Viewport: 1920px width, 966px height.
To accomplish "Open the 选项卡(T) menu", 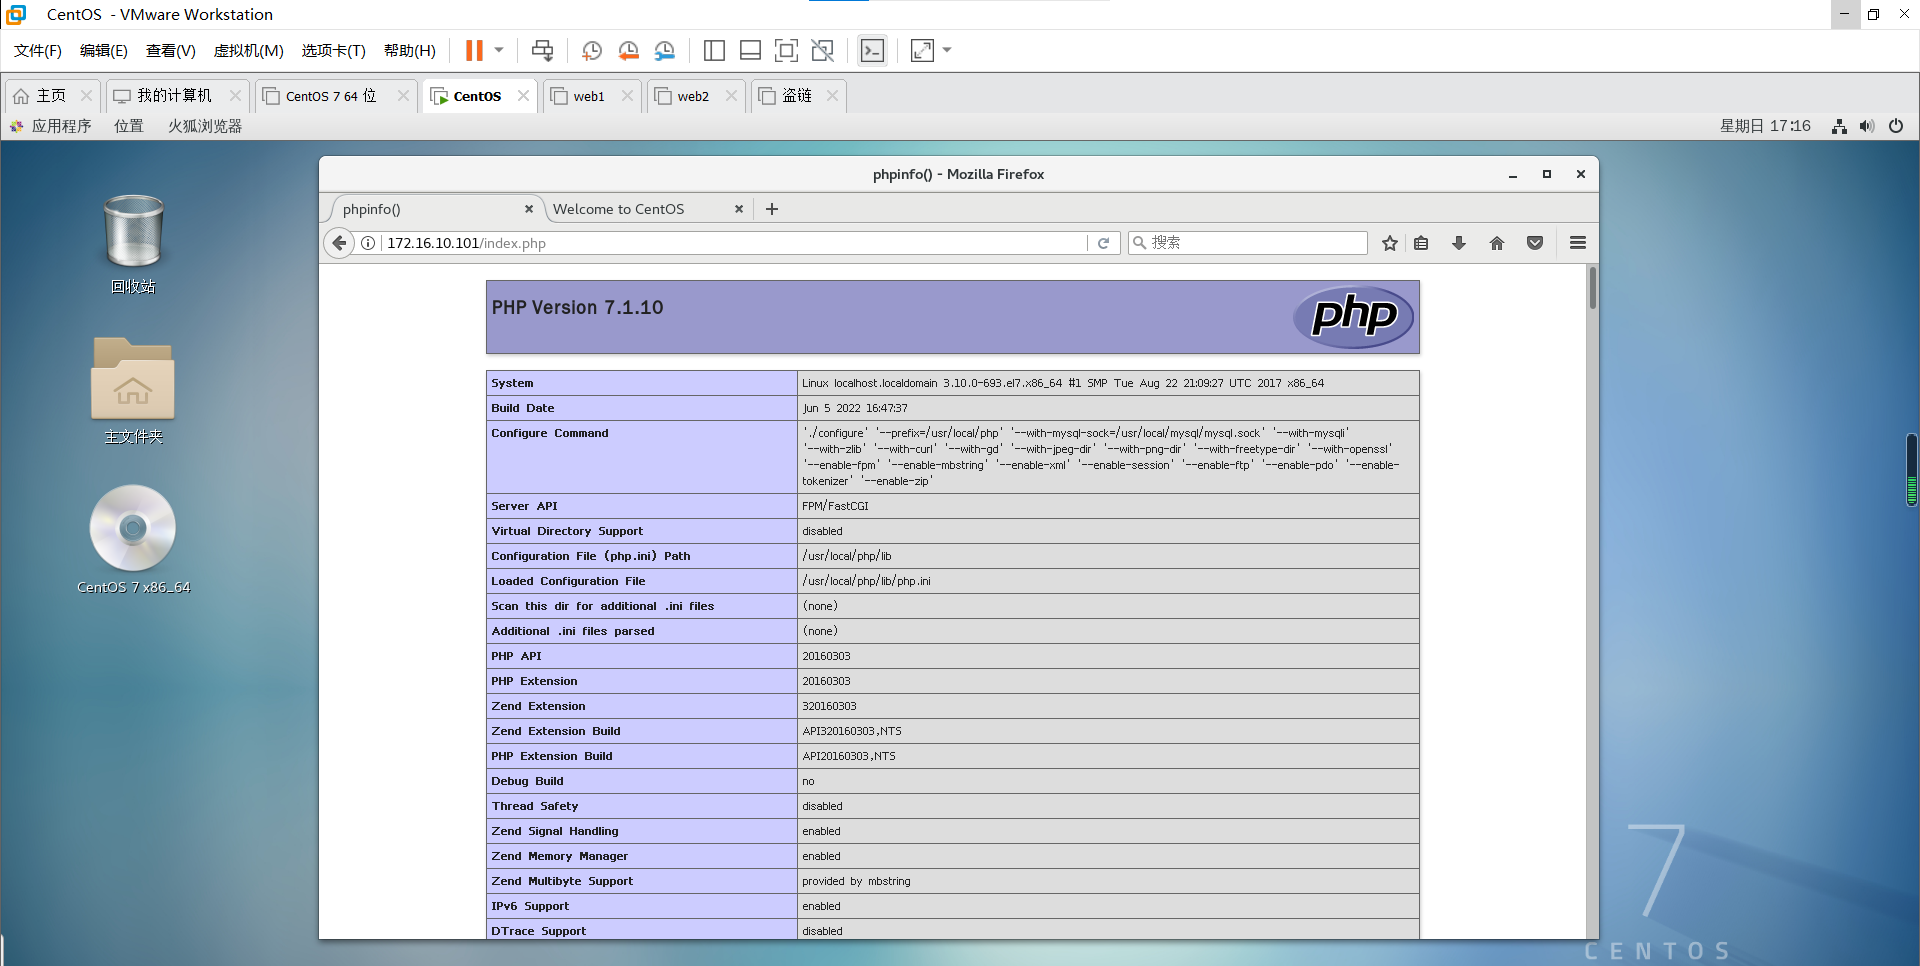I will pyautogui.click(x=334, y=50).
